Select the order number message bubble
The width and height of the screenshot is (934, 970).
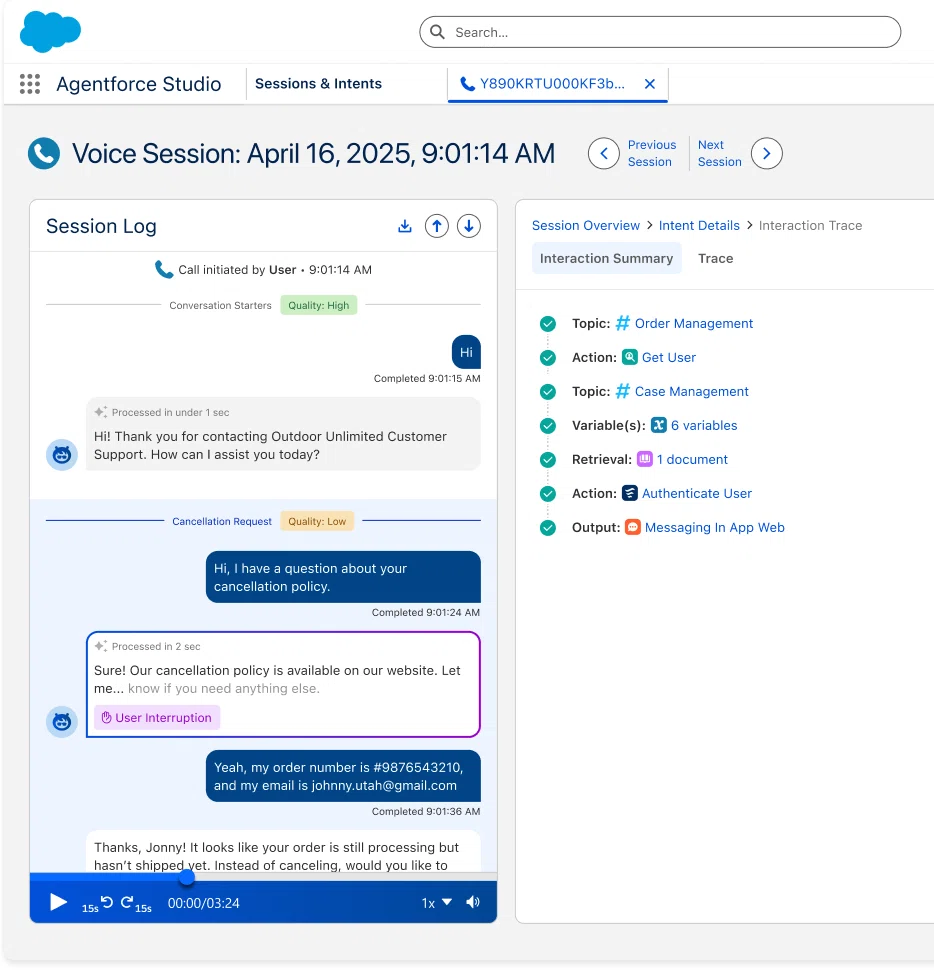pyautogui.click(x=343, y=776)
